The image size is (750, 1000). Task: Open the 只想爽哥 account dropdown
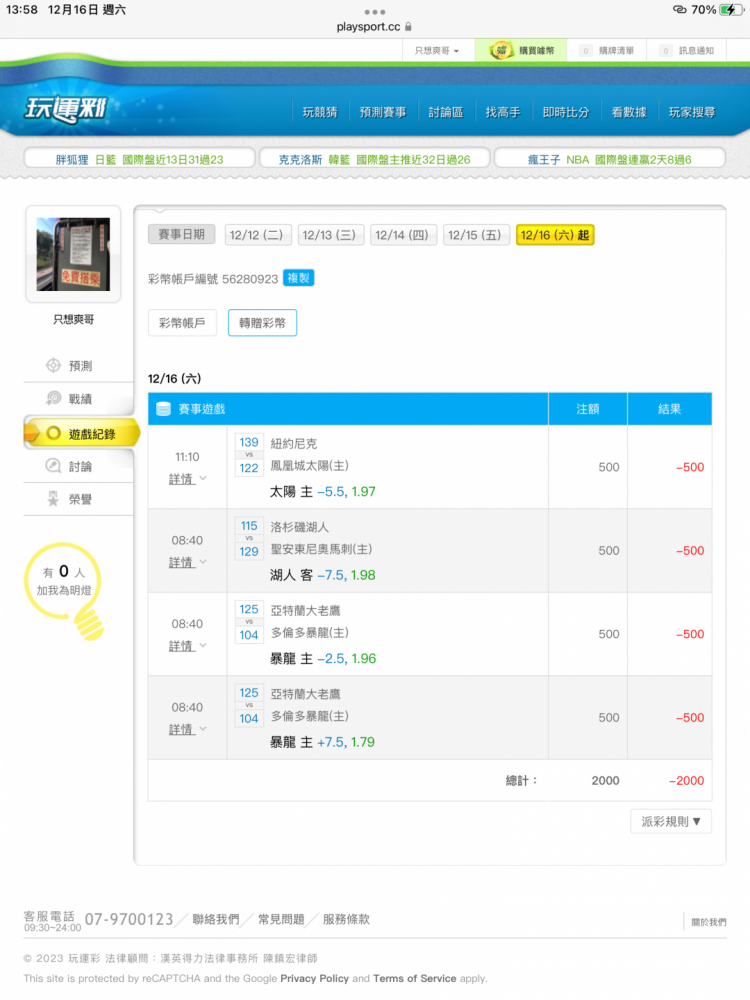point(438,50)
